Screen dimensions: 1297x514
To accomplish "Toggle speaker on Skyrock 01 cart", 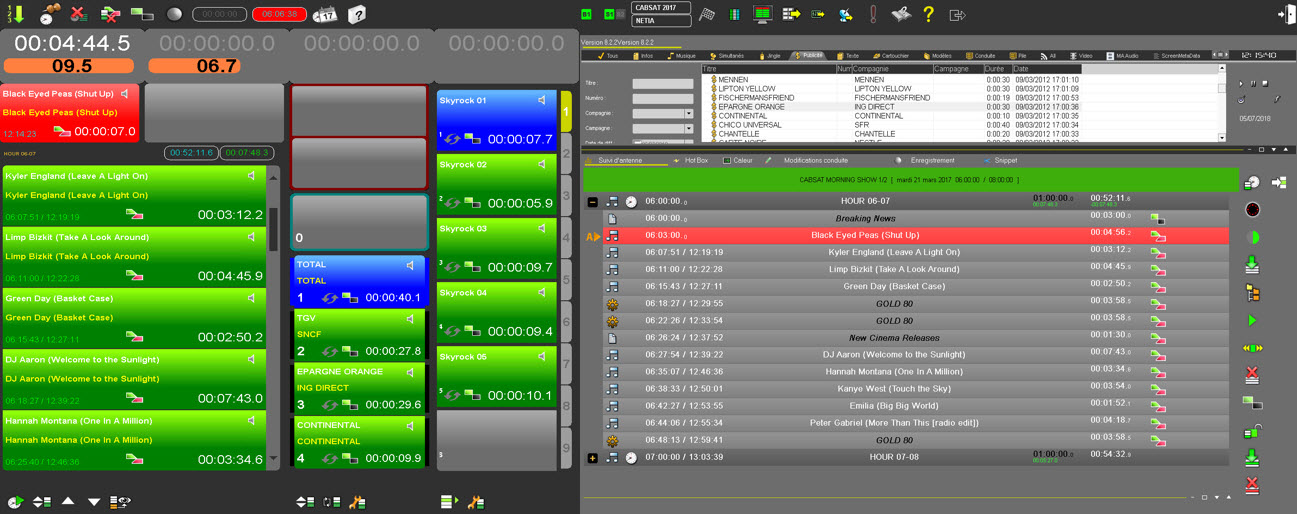I will [x=541, y=100].
